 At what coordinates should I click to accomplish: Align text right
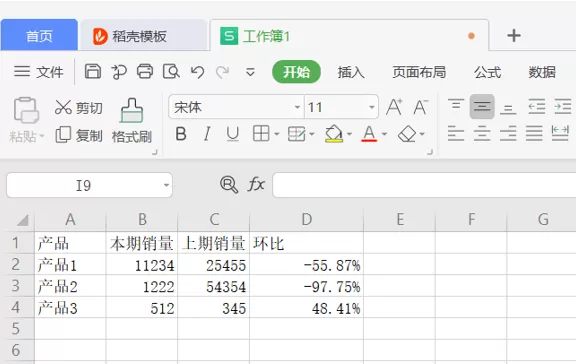click(x=508, y=133)
